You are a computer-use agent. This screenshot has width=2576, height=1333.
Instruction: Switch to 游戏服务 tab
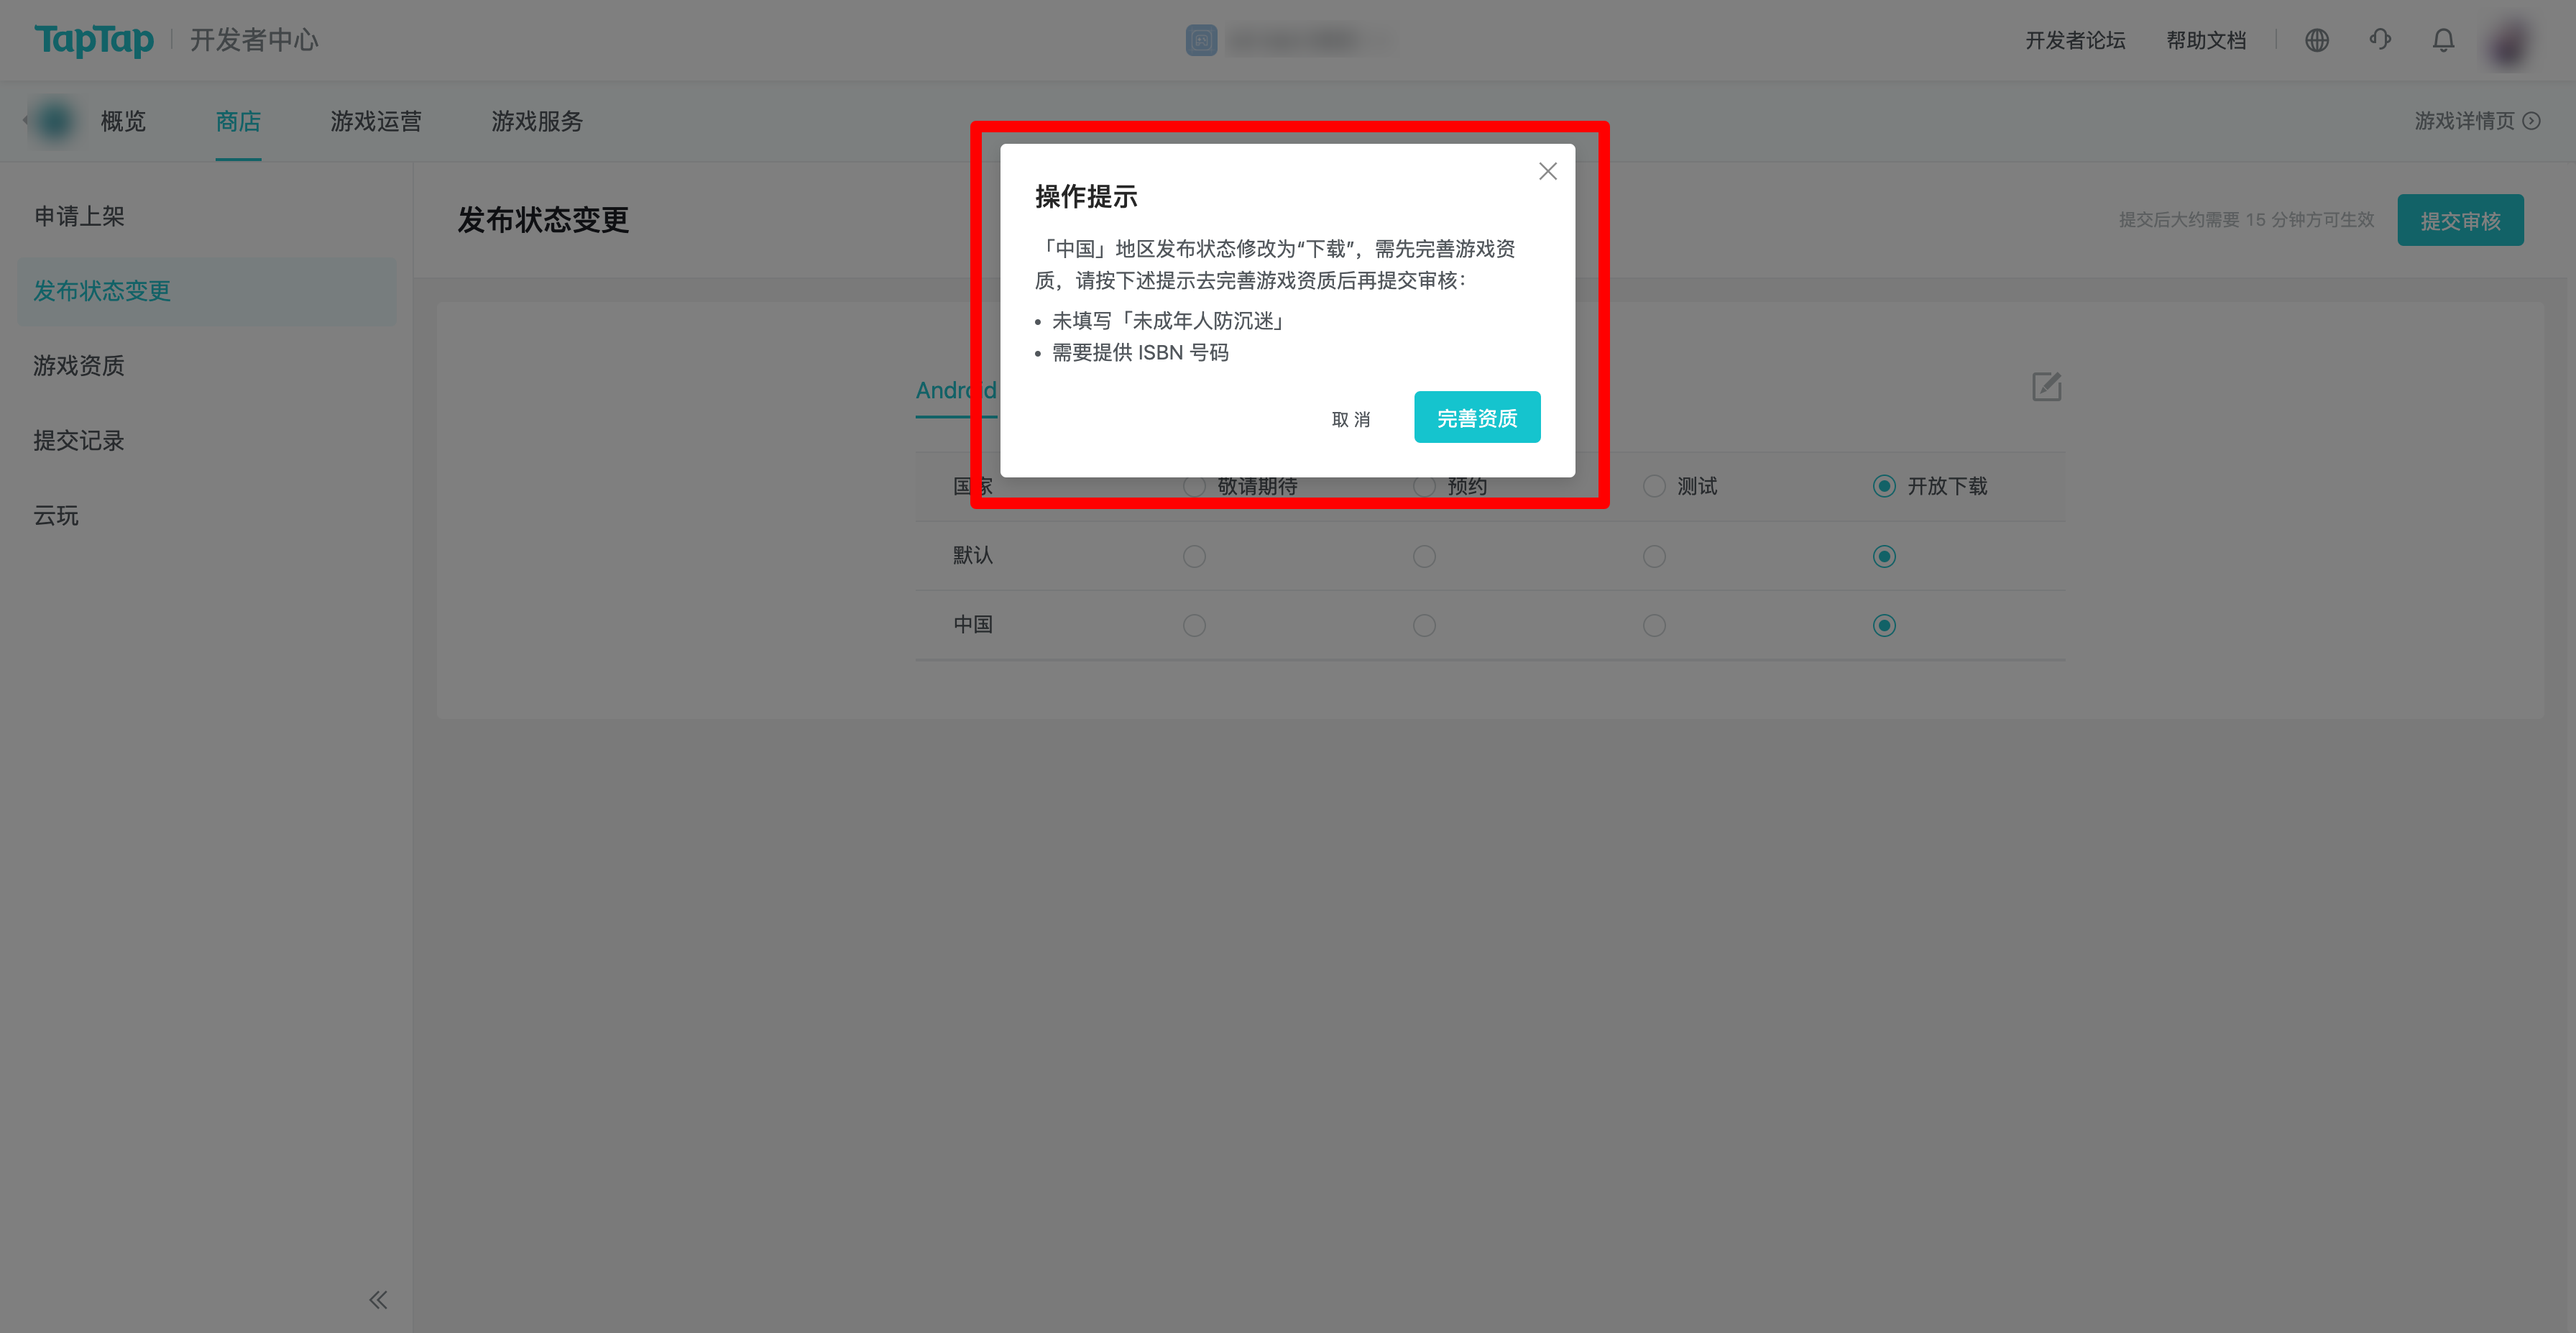(x=537, y=121)
